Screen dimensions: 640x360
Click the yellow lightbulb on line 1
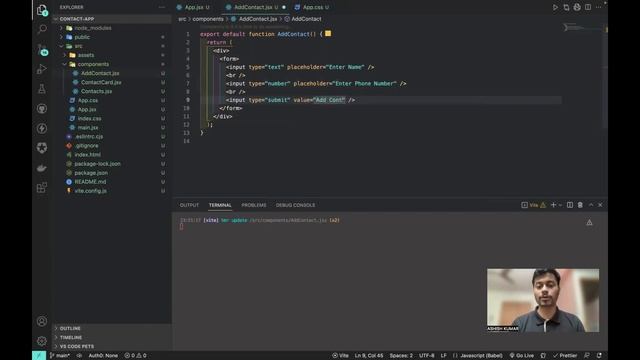(x=328, y=33)
